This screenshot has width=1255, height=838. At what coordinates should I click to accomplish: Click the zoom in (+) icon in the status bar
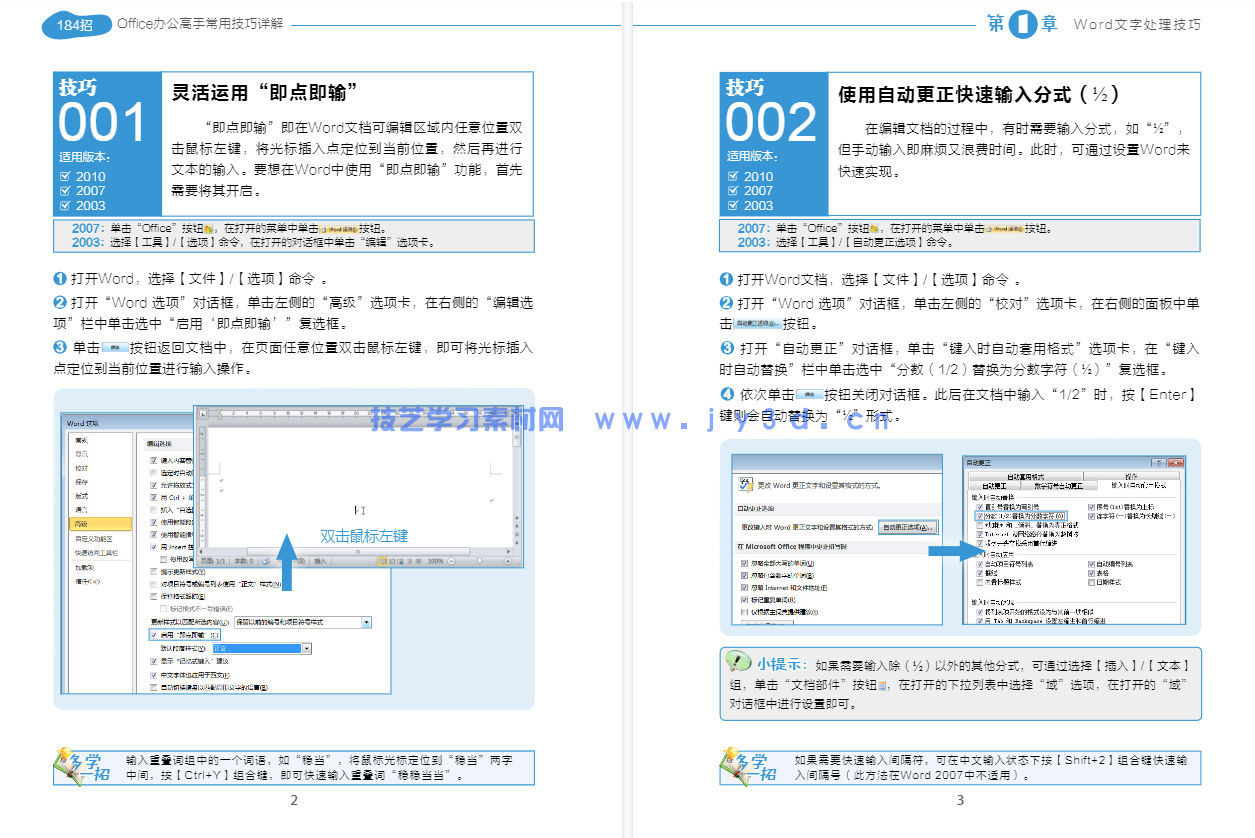507,561
